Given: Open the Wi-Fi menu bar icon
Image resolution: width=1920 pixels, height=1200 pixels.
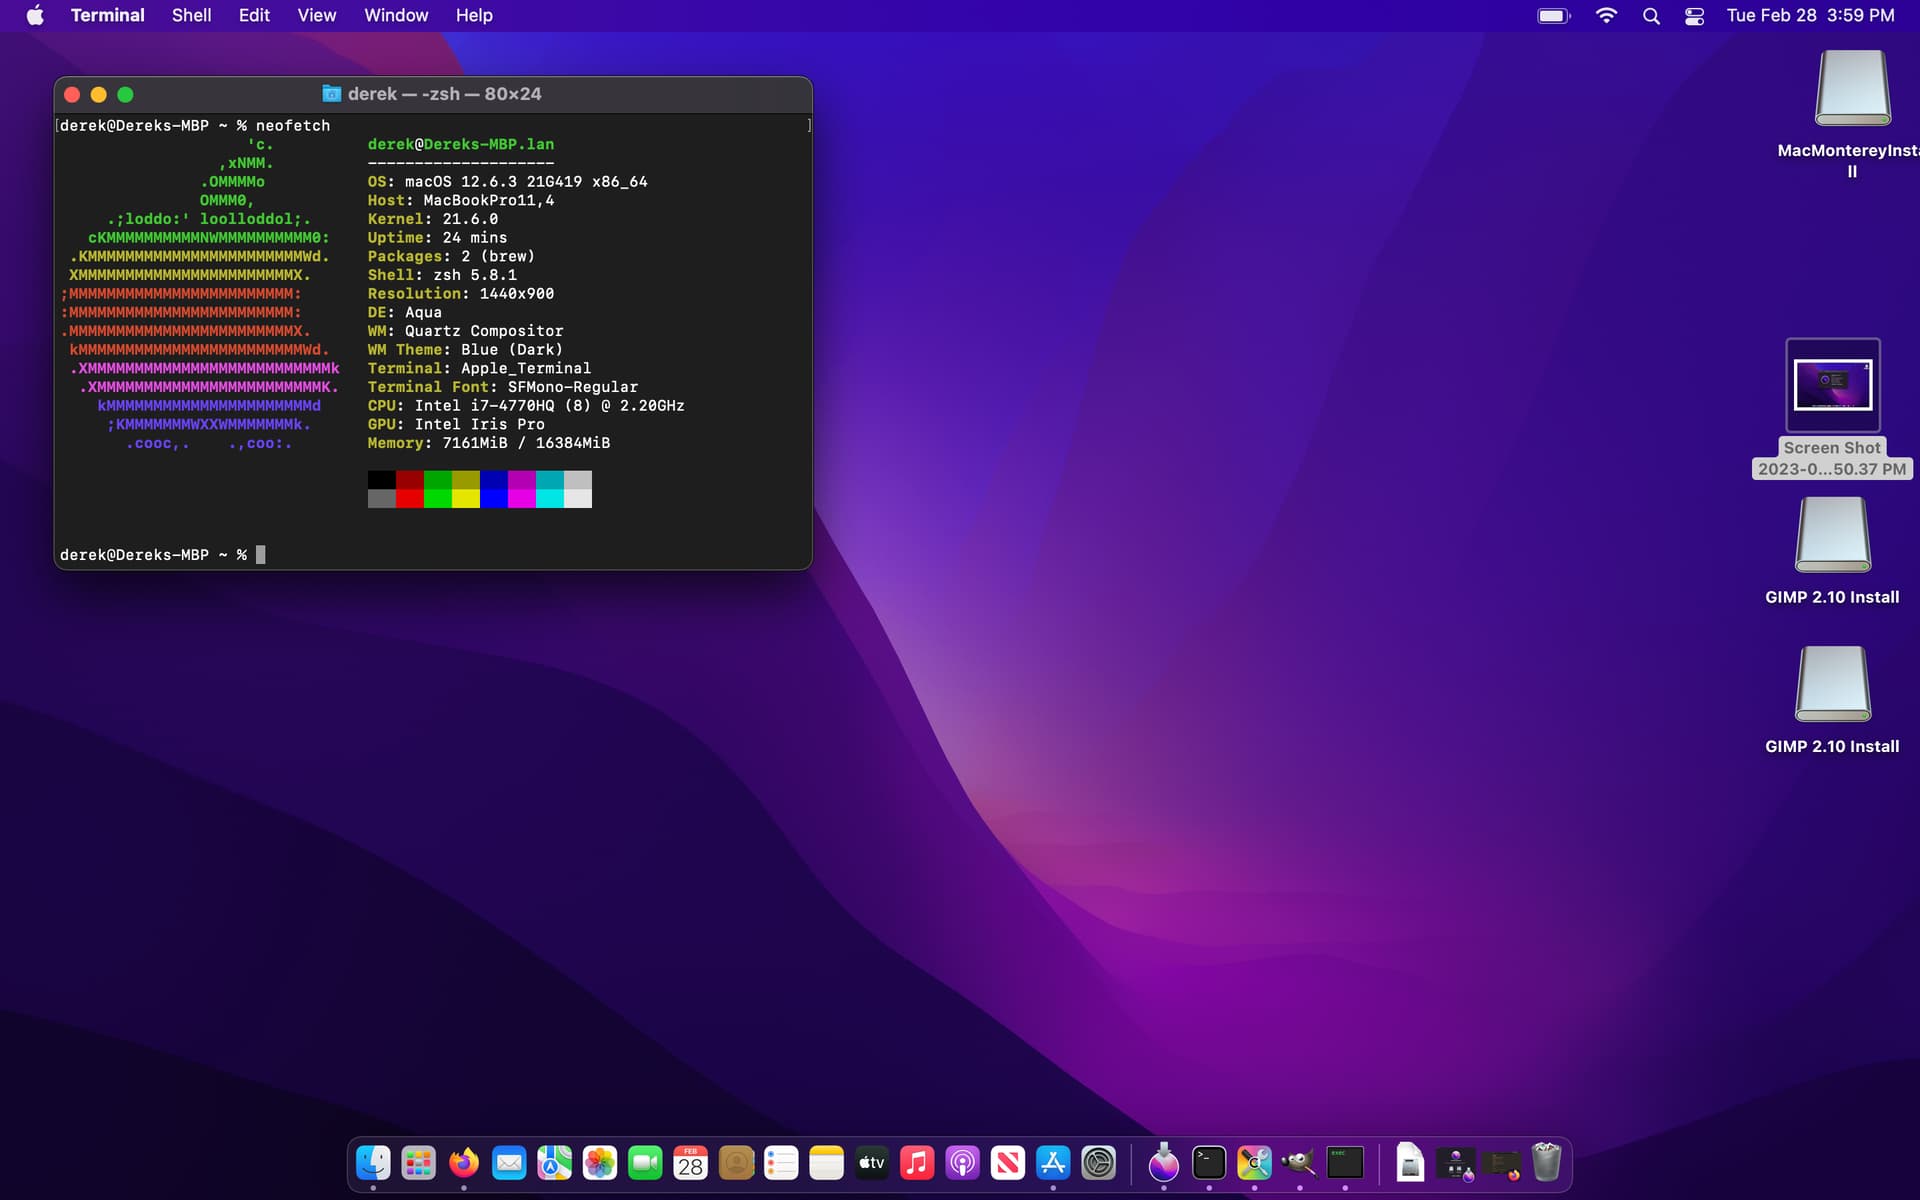Looking at the screenshot, I should coord(1606,15).
